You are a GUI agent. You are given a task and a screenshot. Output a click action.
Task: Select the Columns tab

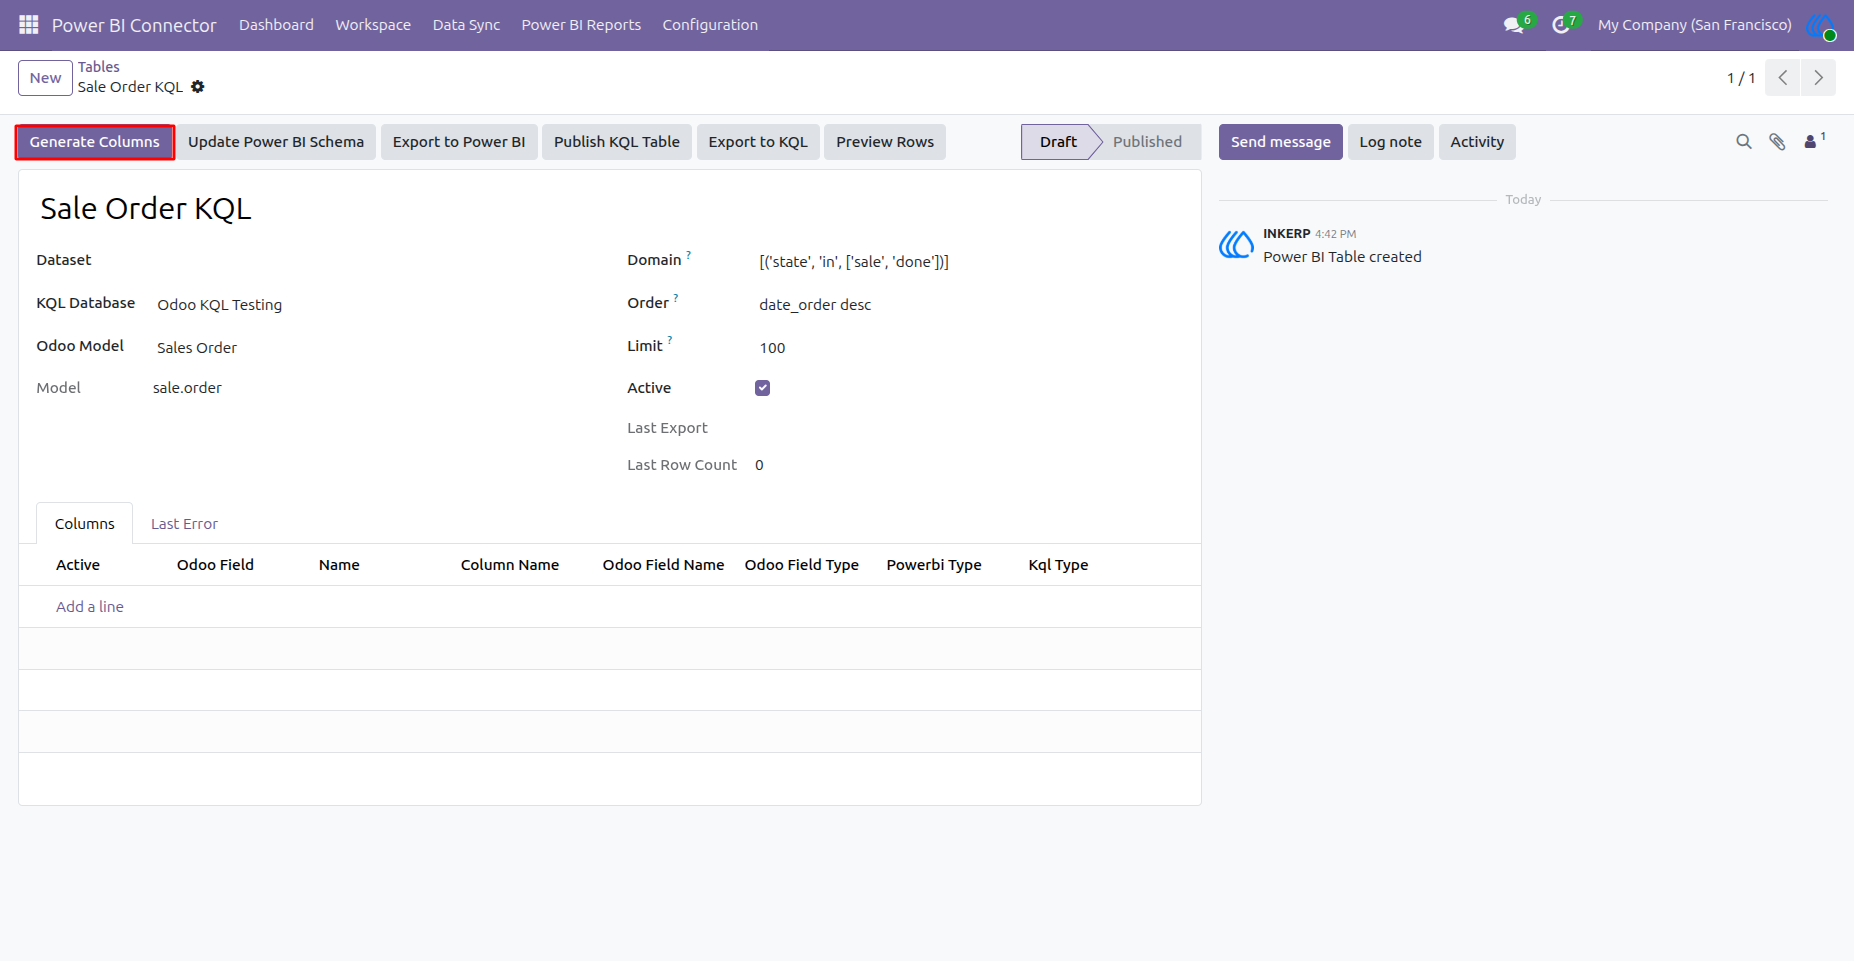pyautogui.click(x=85, y=524)
